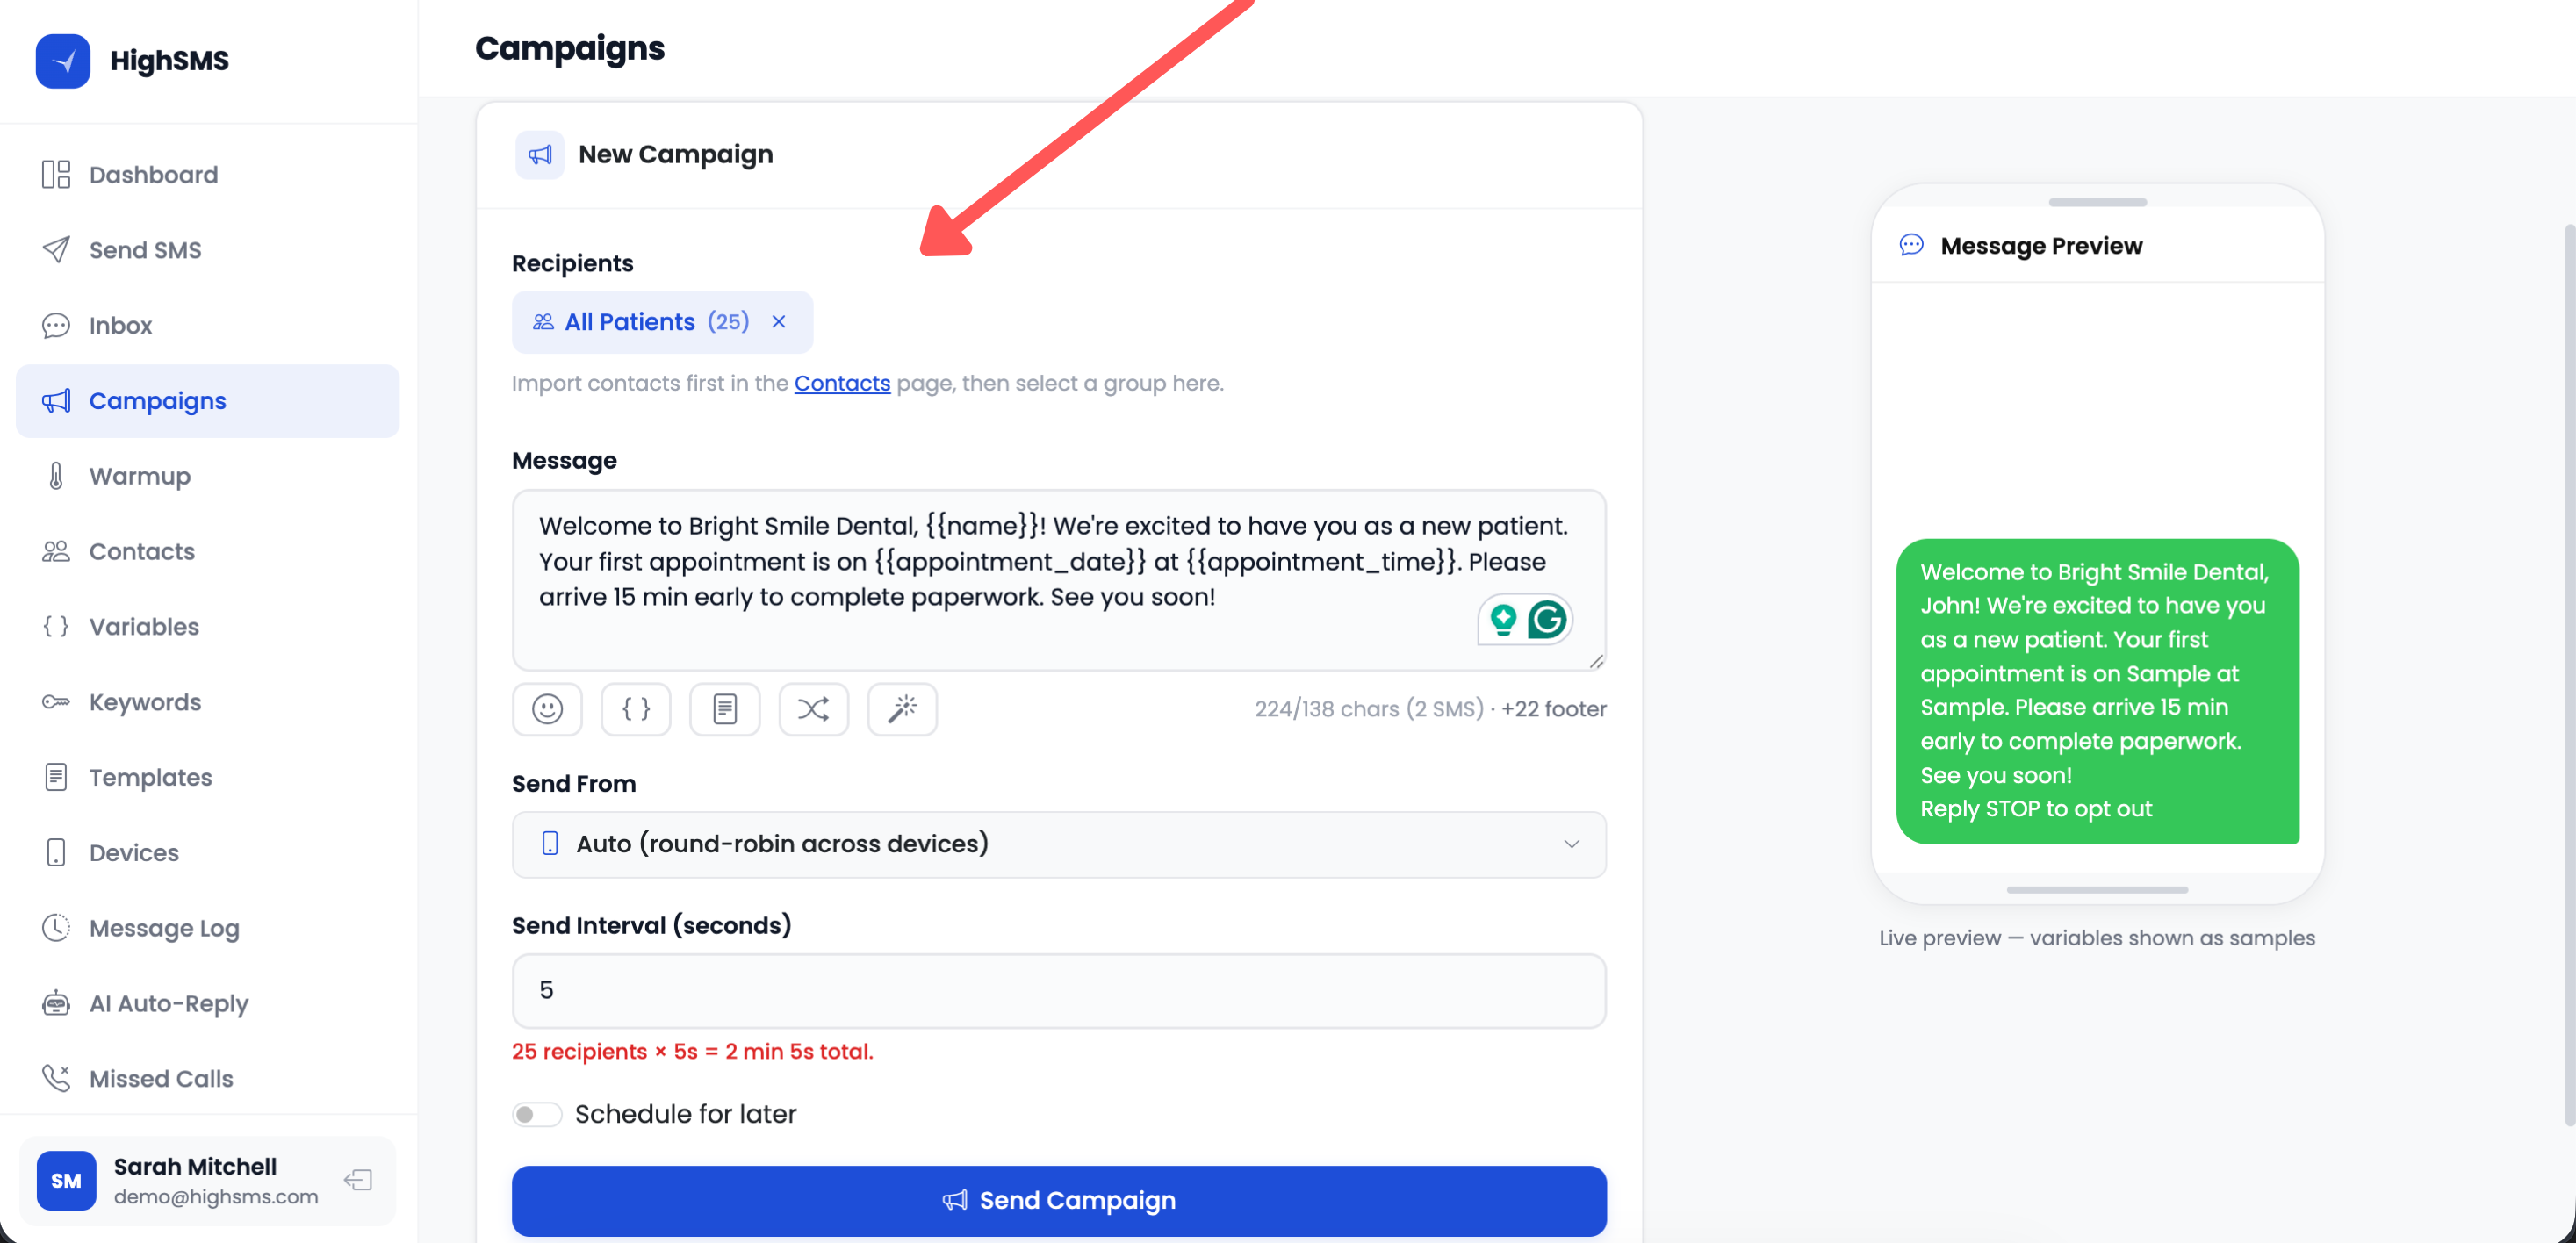Open the Templates page in sidebar
Image resolution: width=2576 pixels, height=1243 pixels.
tap(150, 778)
